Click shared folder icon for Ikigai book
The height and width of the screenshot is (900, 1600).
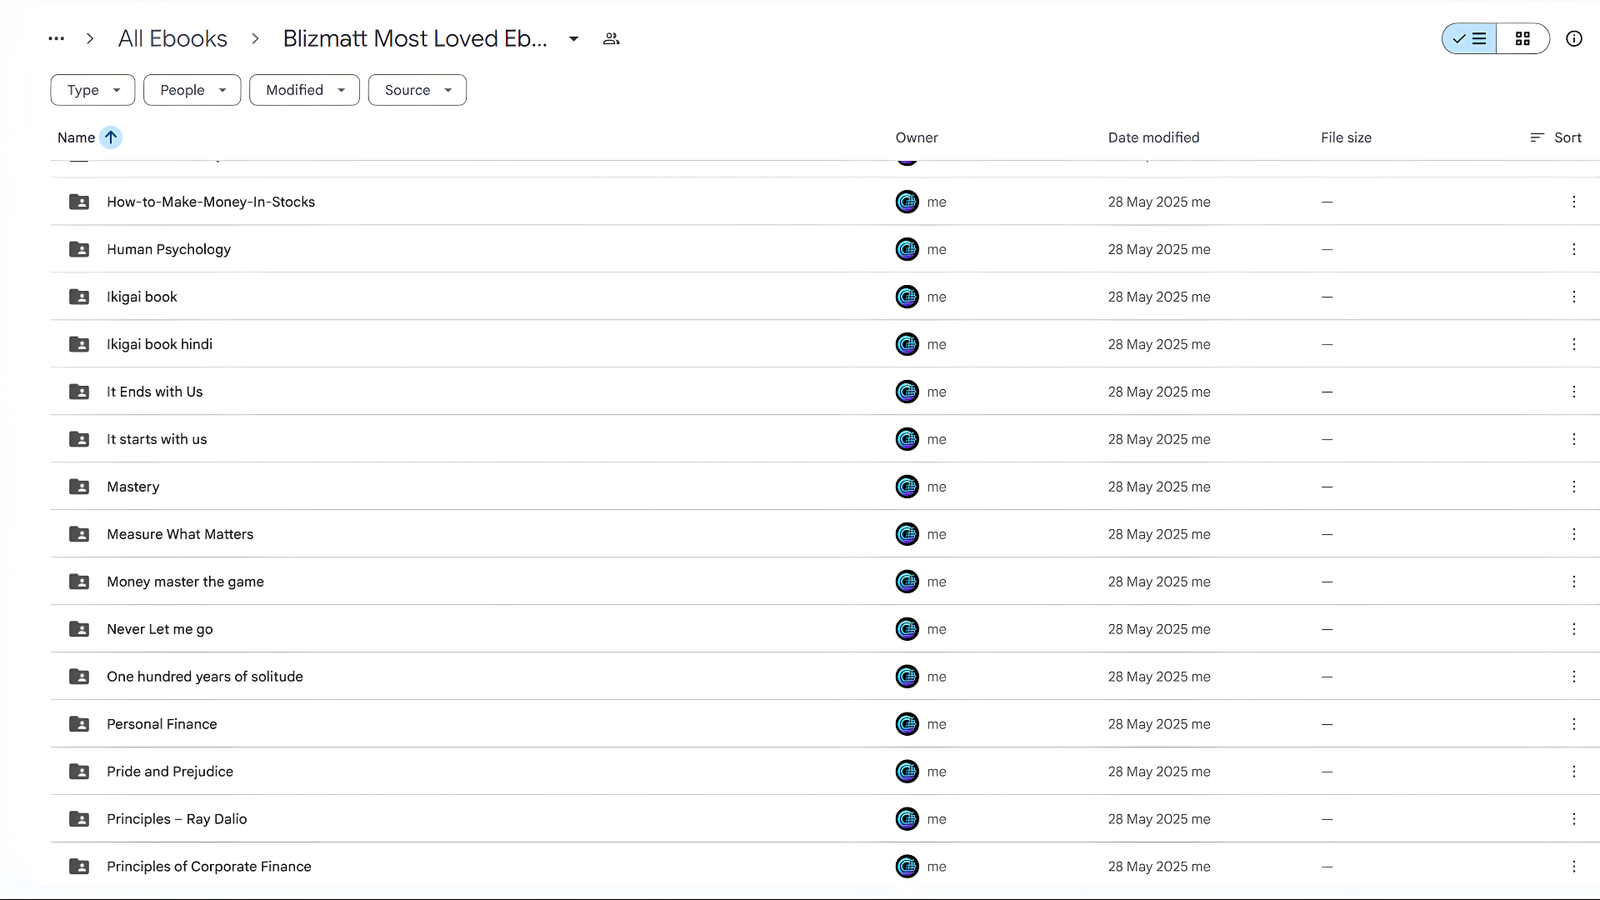pos(79,297)
